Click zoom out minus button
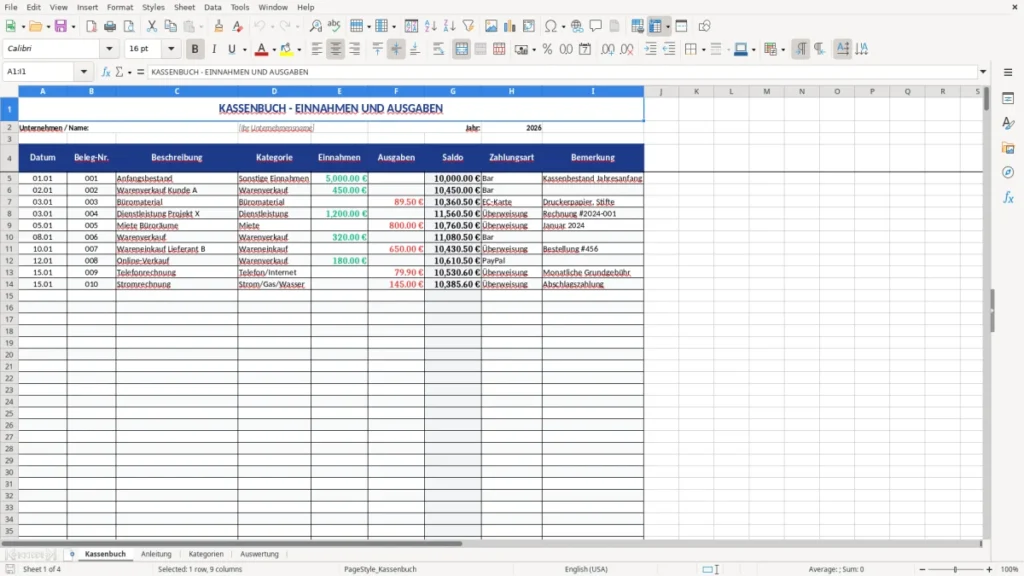1024x576 pixels. coord(922,569)
